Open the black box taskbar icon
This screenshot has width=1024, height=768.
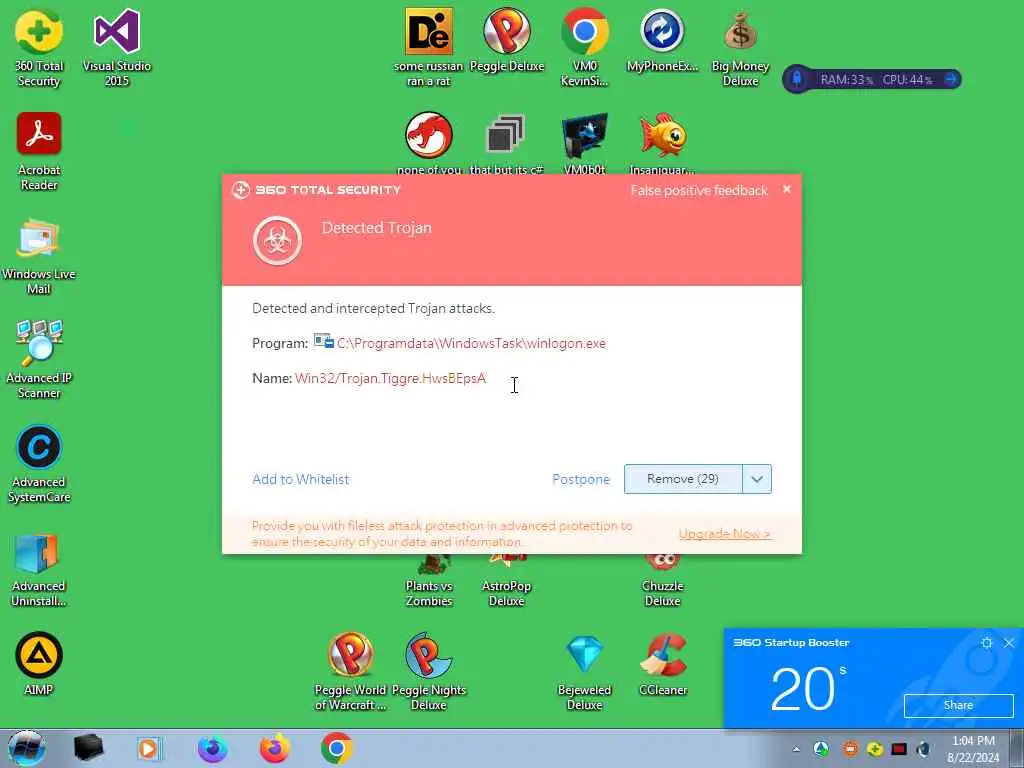[89, 748]
